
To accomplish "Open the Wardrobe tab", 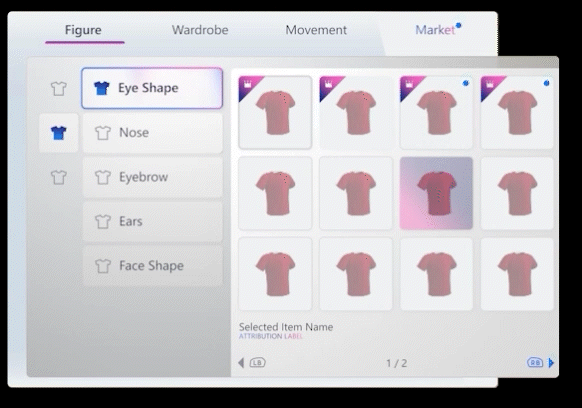I will tap(200, 30).
